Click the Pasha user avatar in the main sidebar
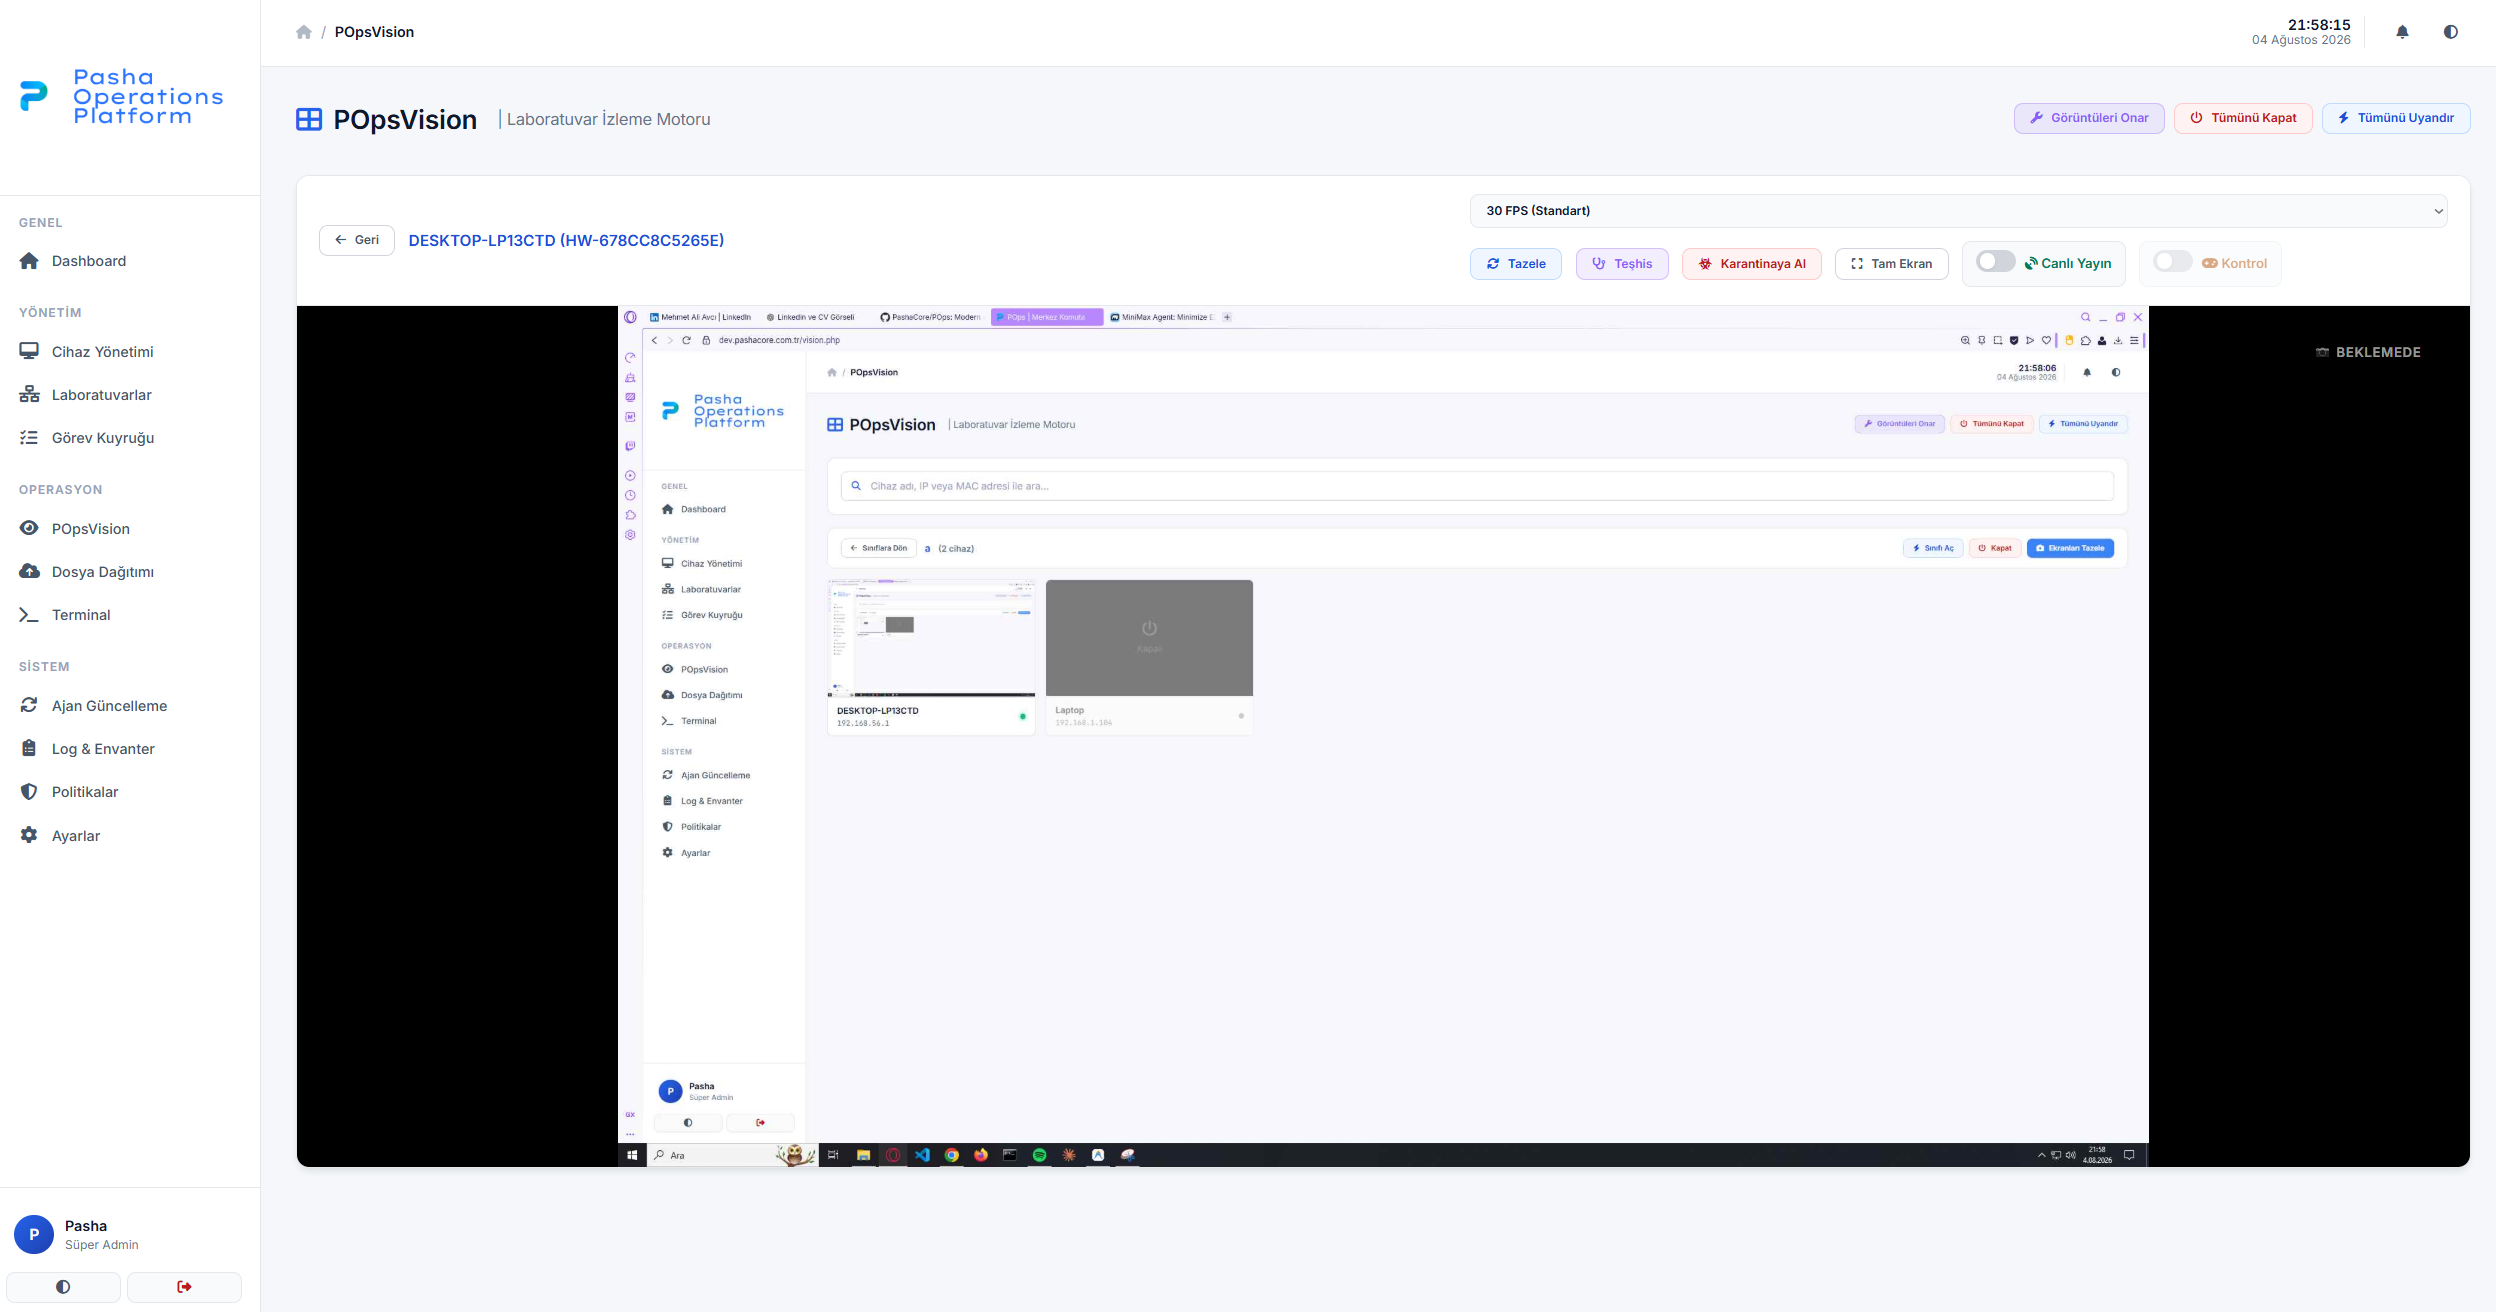This screenshot has width=2496, height=1312. (34, 1234)
